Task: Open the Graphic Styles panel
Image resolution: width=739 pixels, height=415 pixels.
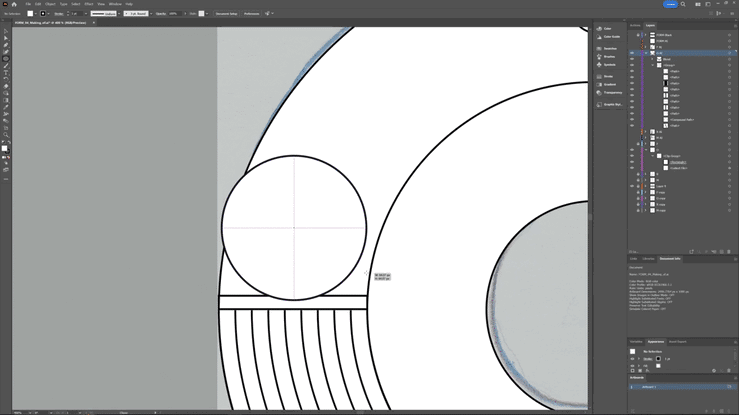Action: 611,105
